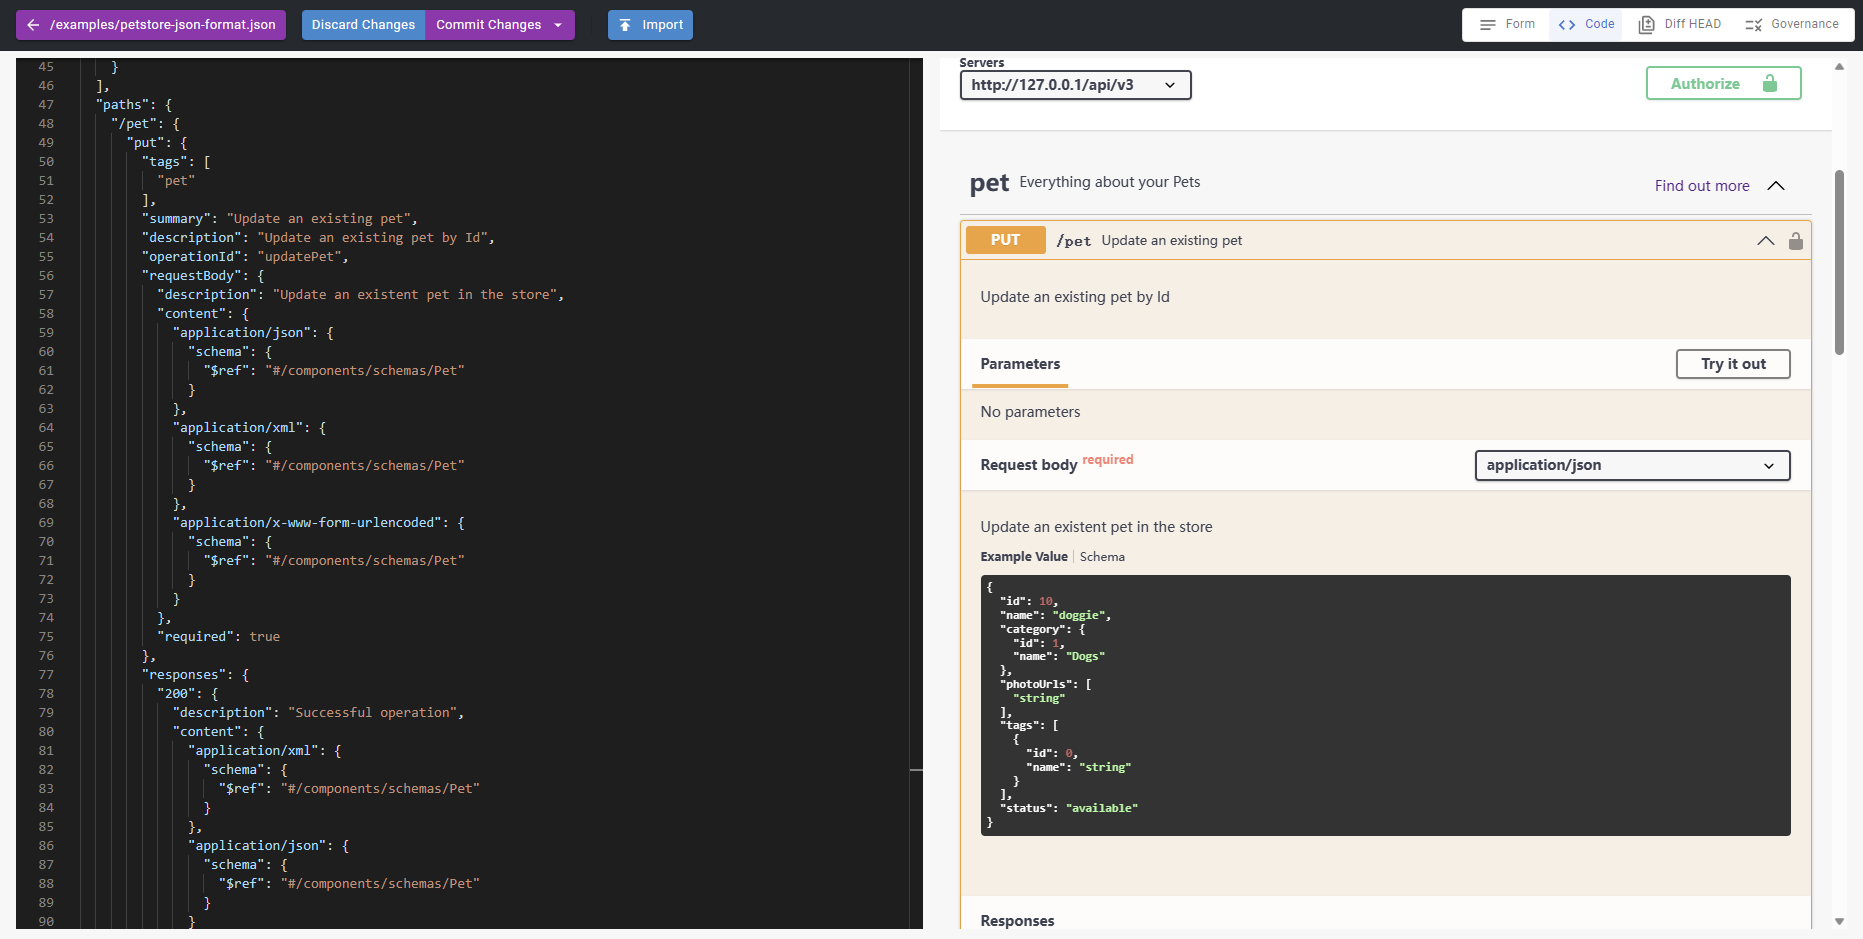Click Try it out button
The image size is (1863, 939).
point(1733,364)
